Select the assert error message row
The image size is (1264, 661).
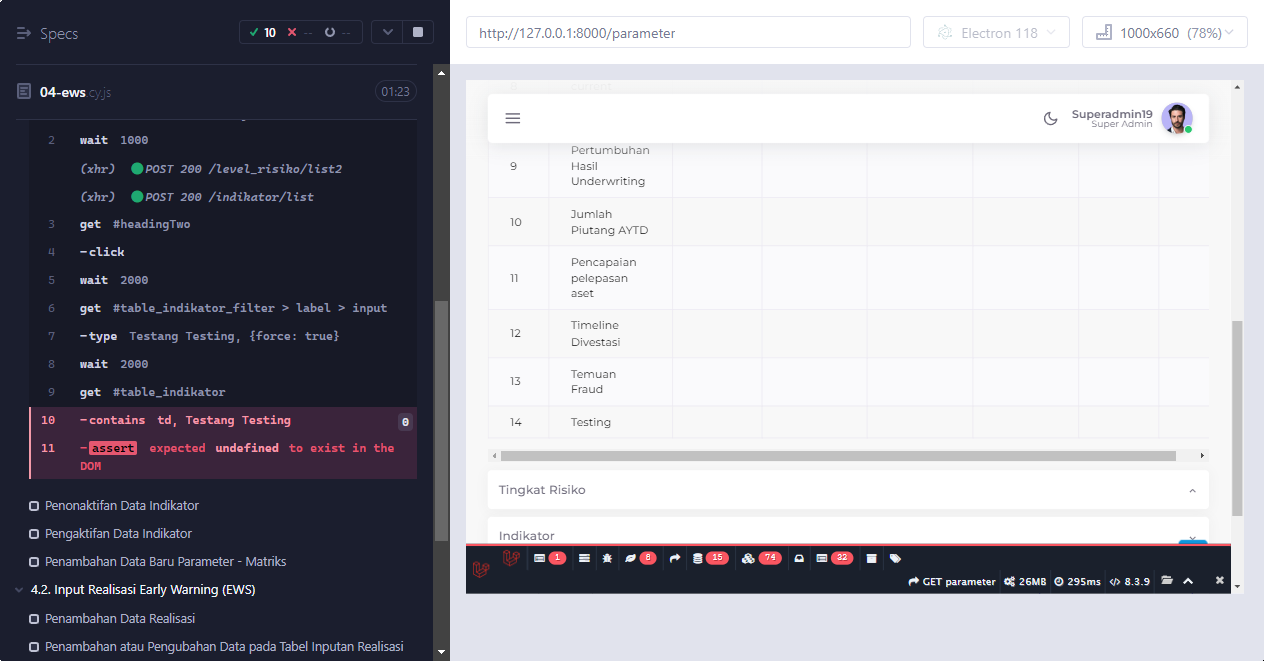(224, 457)
